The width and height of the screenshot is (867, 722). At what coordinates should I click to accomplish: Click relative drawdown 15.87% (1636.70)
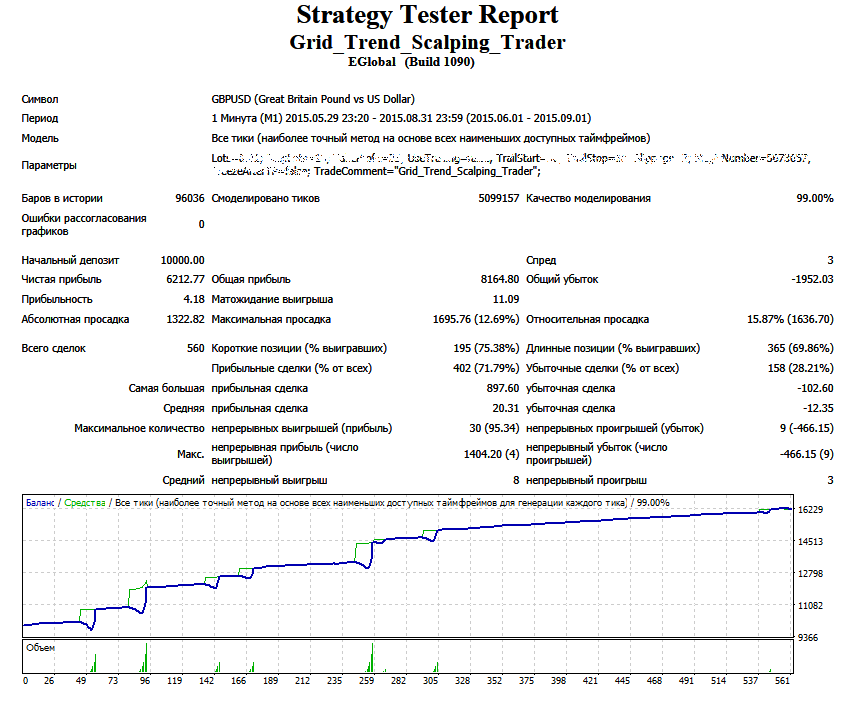(790, 319)
